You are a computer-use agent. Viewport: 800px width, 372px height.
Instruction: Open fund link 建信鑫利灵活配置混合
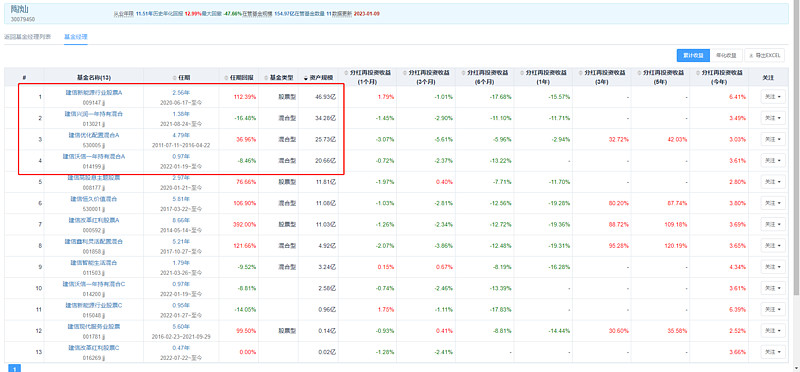94,241
